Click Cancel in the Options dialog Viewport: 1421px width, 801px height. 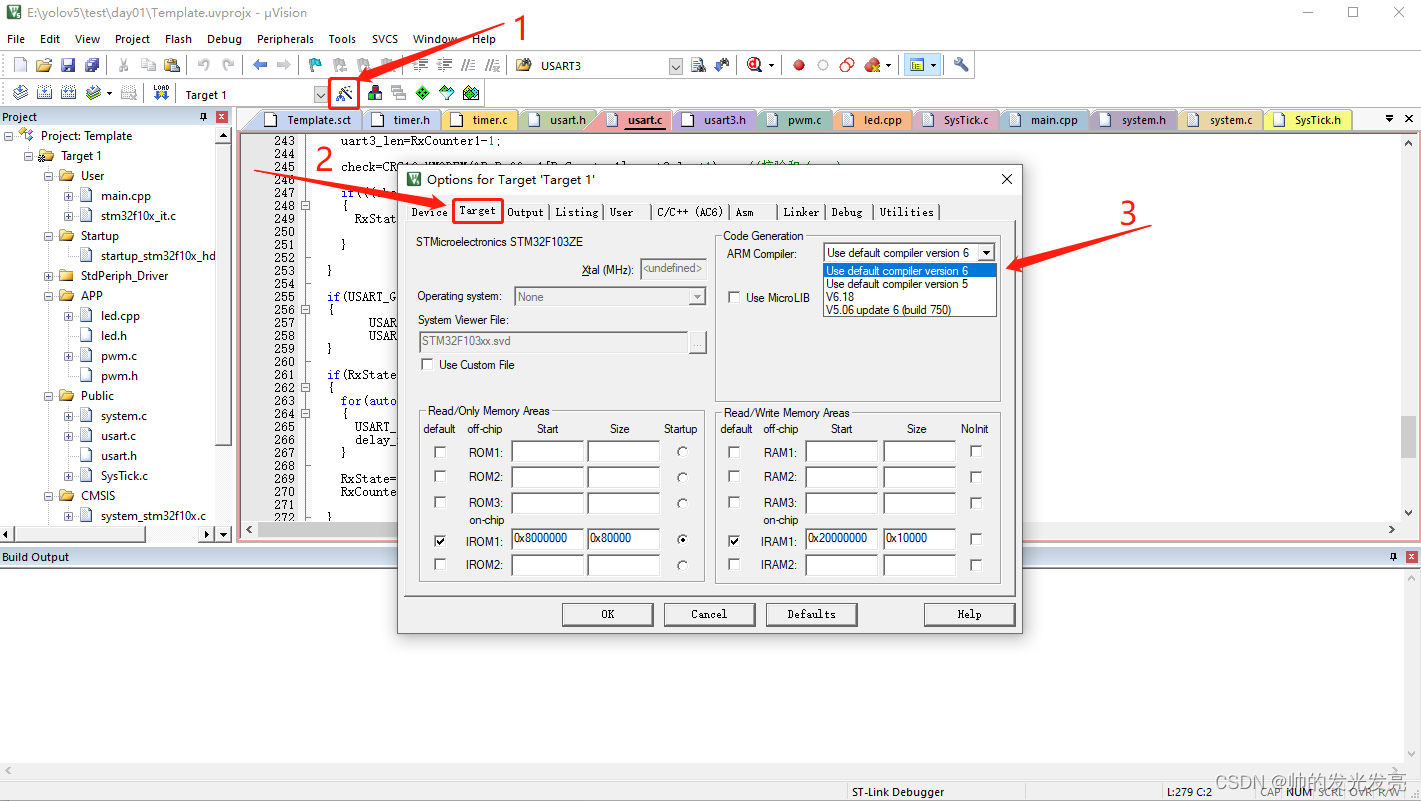709,614
